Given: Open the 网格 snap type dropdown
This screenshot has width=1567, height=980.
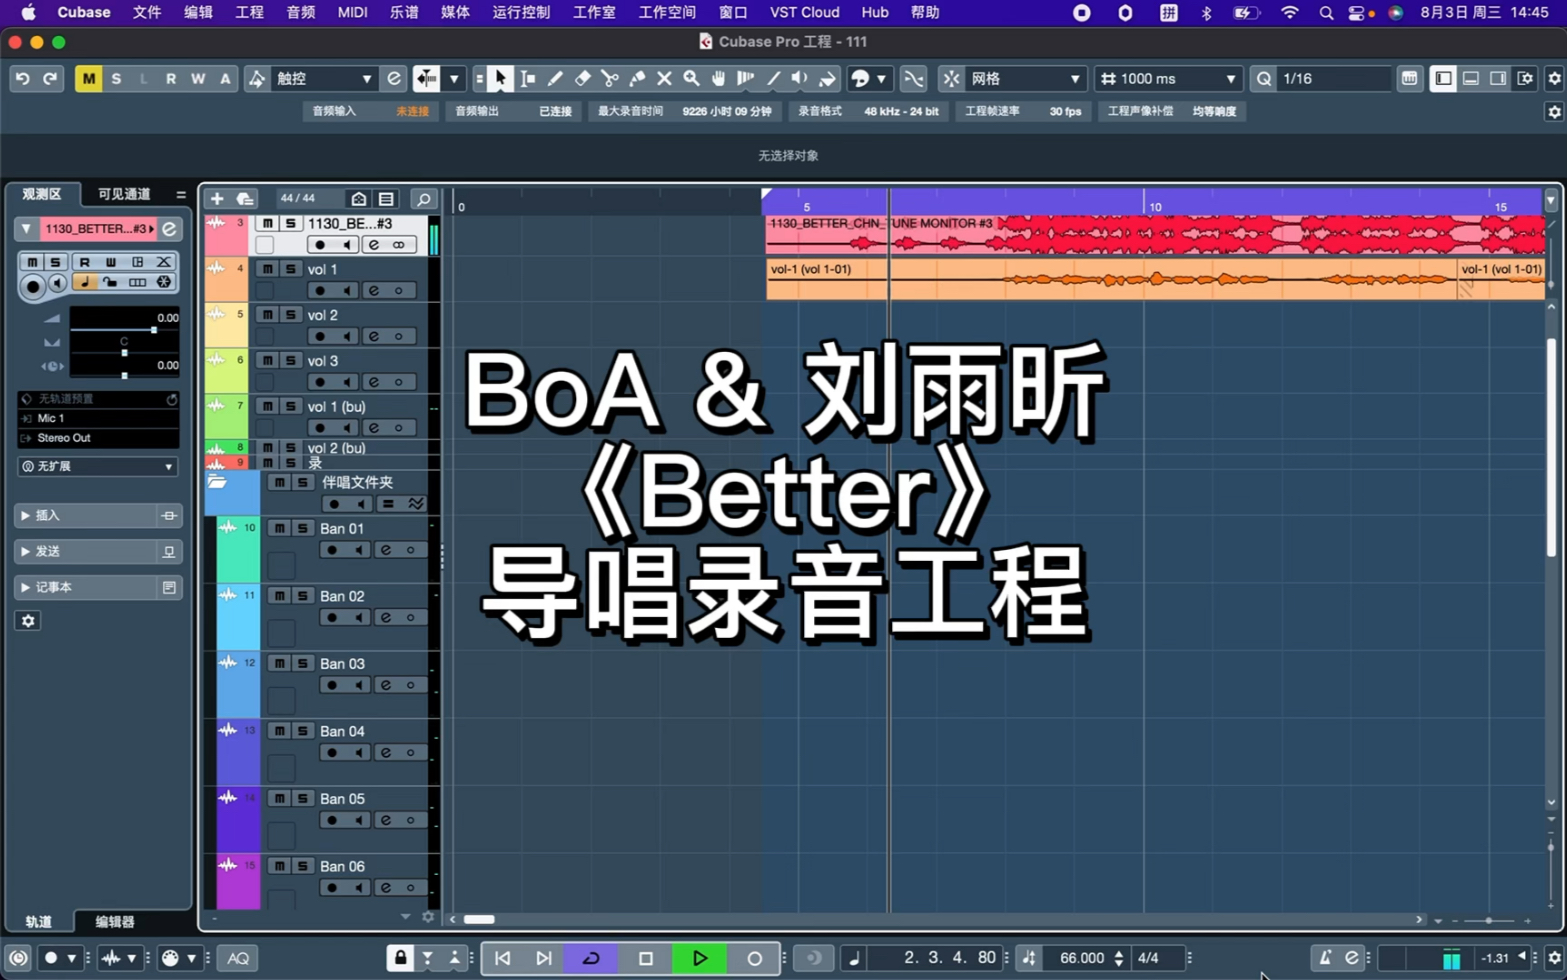Looking at the screenshot, I should [1026, 79].
